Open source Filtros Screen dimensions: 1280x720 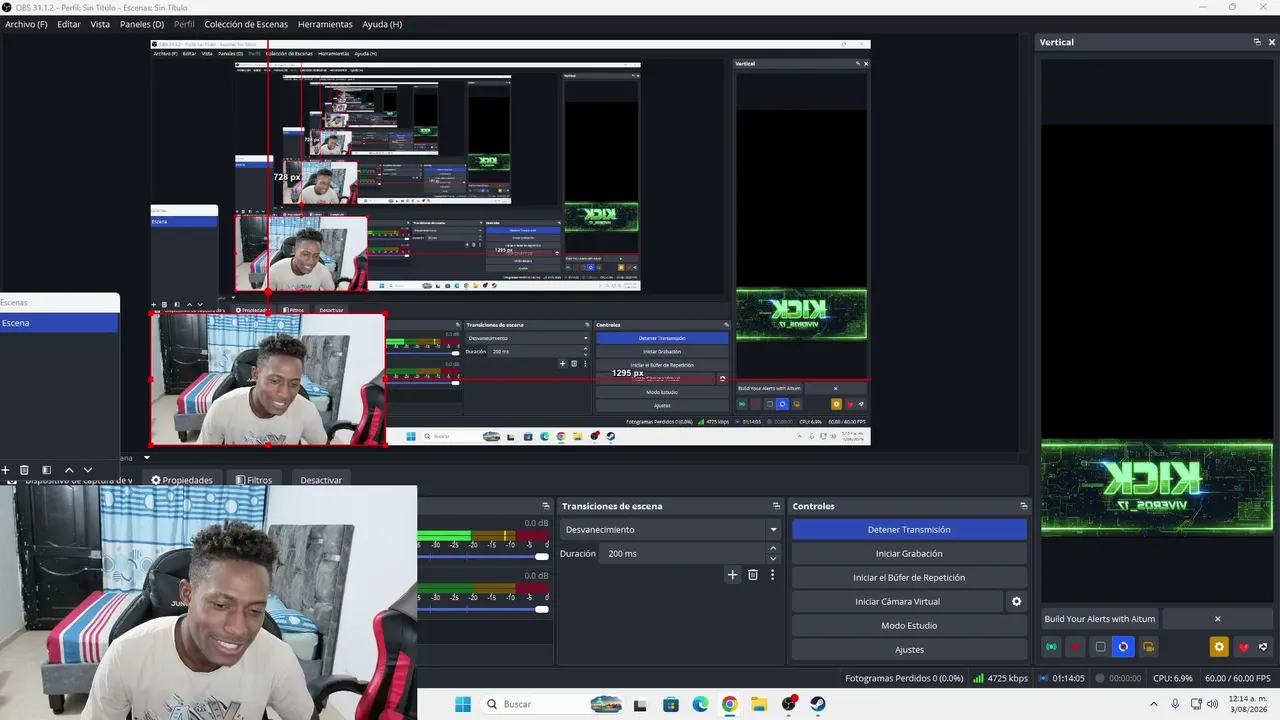click(254, 480)
